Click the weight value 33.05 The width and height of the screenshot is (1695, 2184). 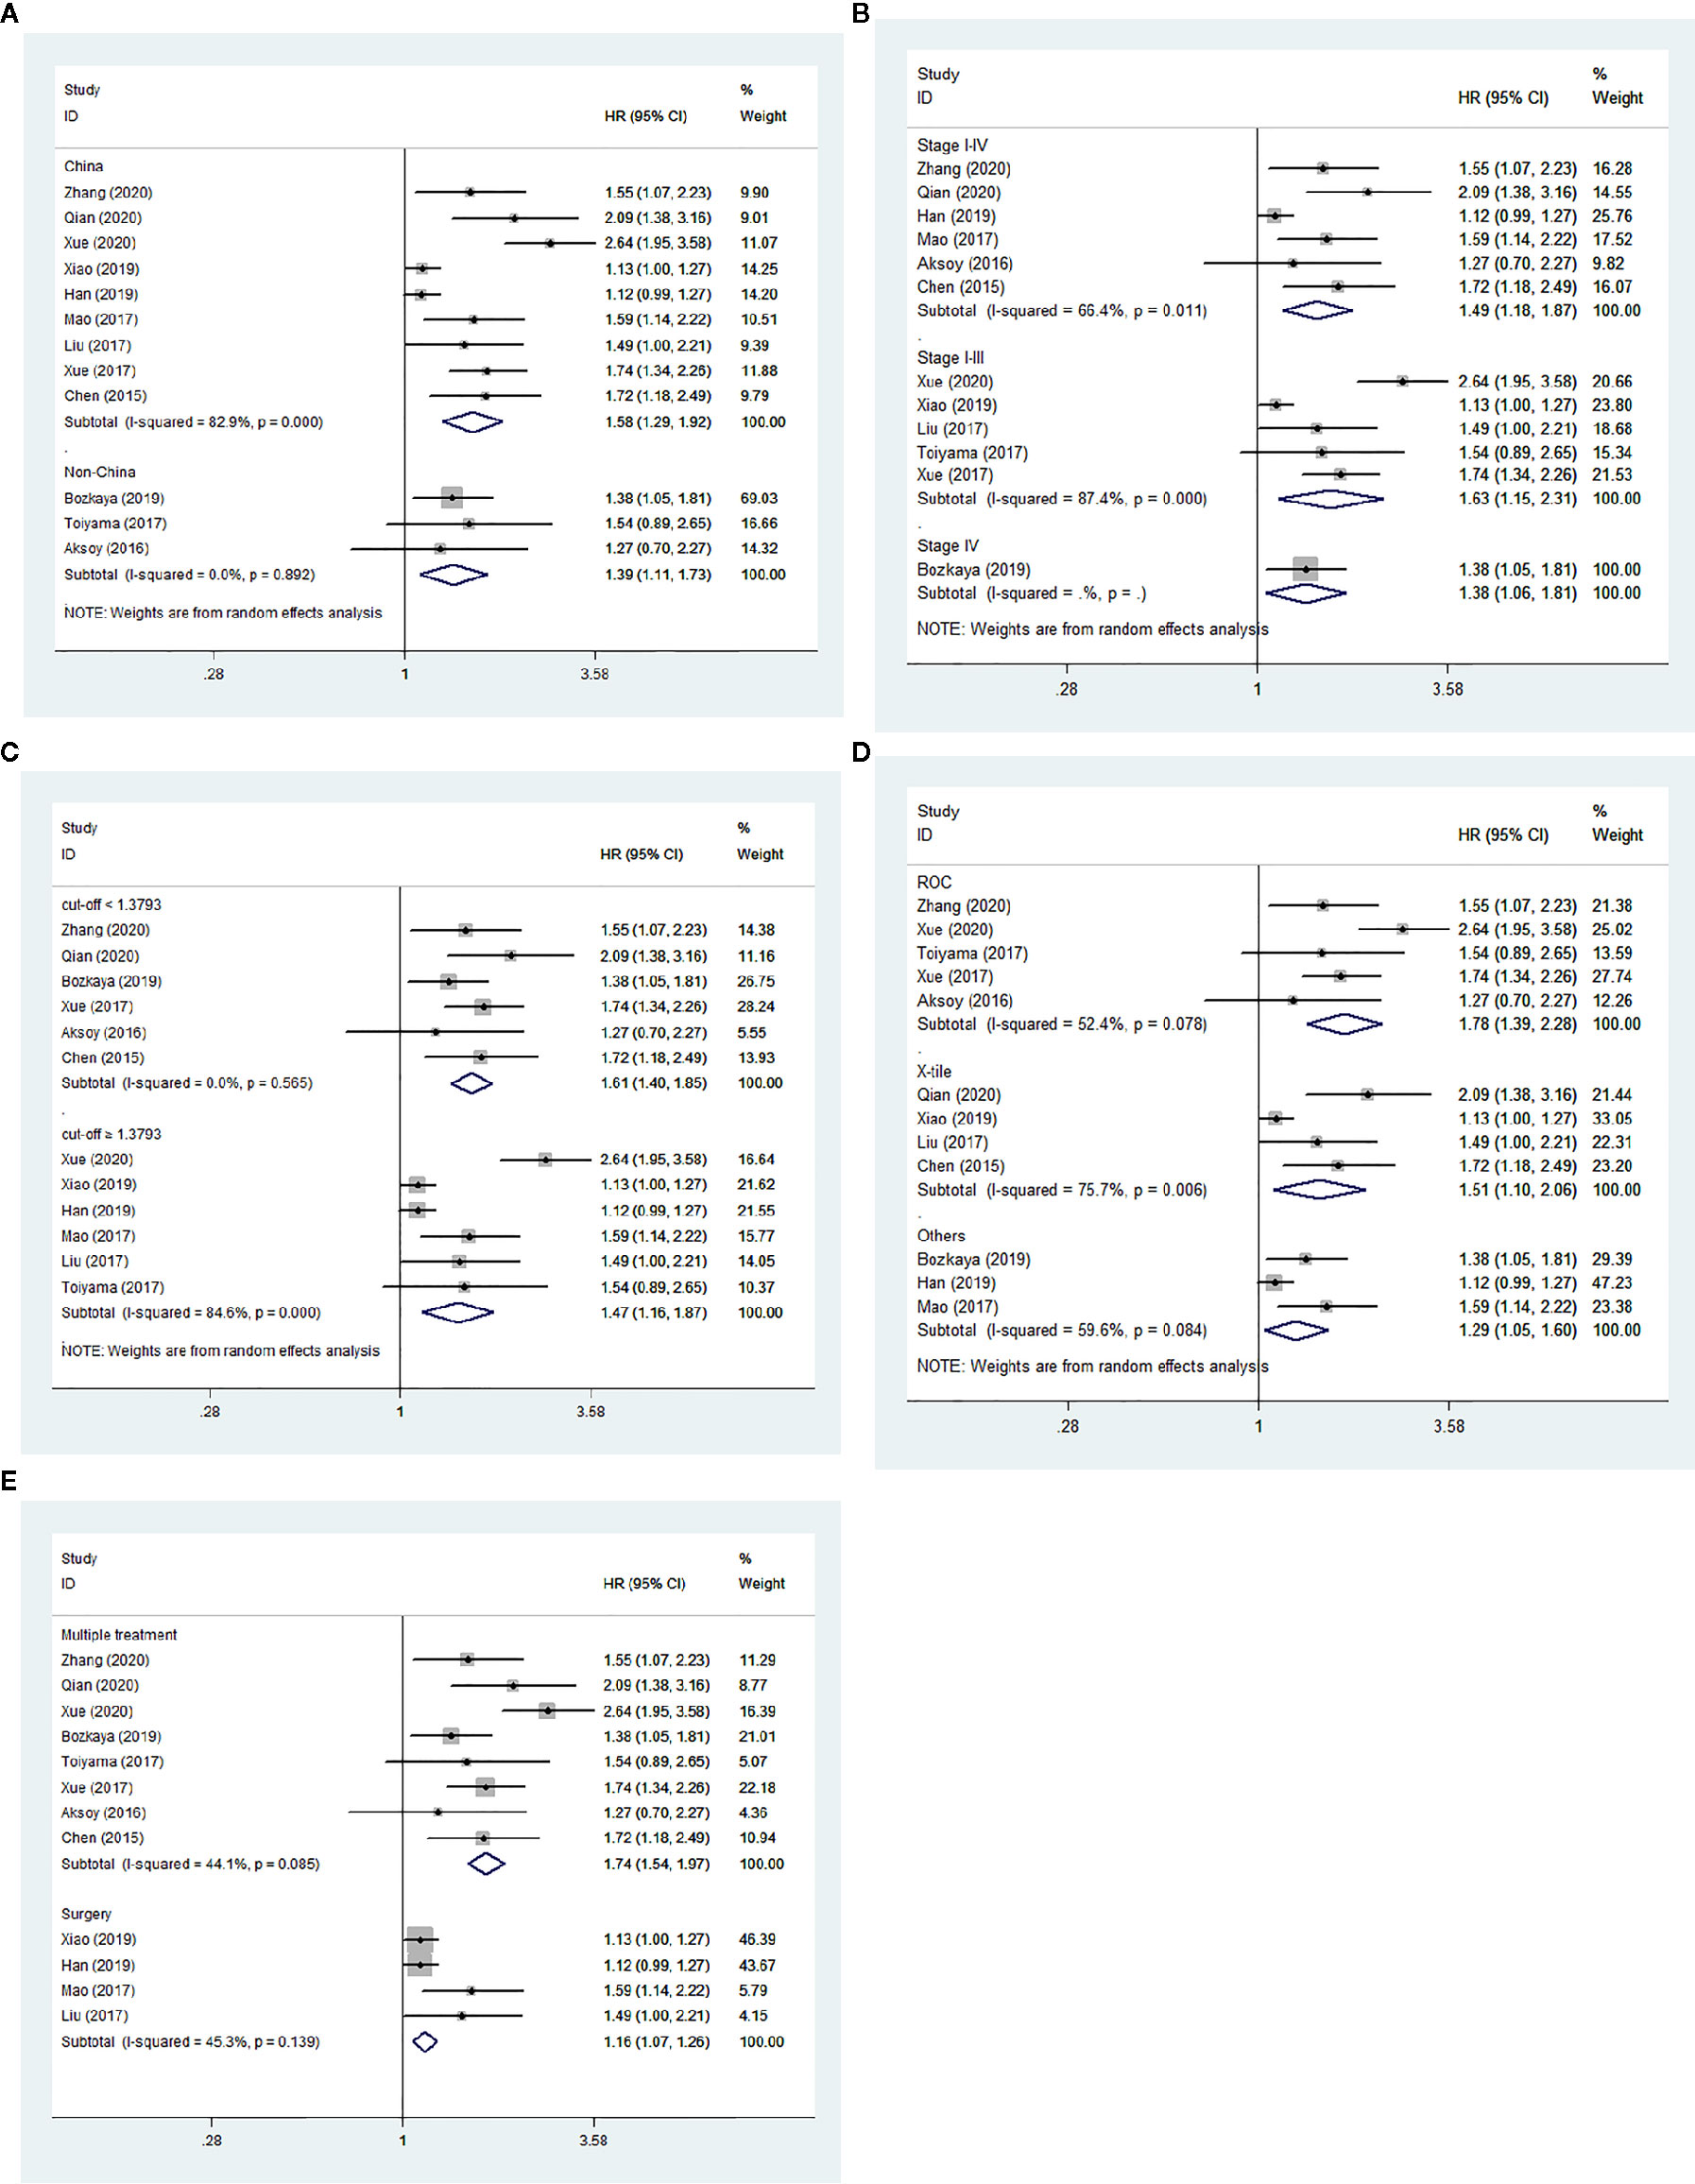[1612, 1119]
